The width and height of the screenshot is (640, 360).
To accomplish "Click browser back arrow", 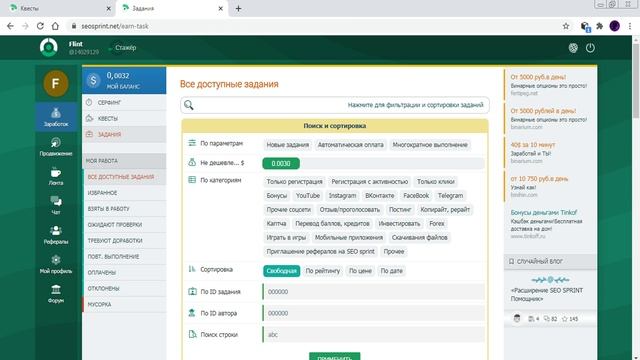I will (10, 26).
